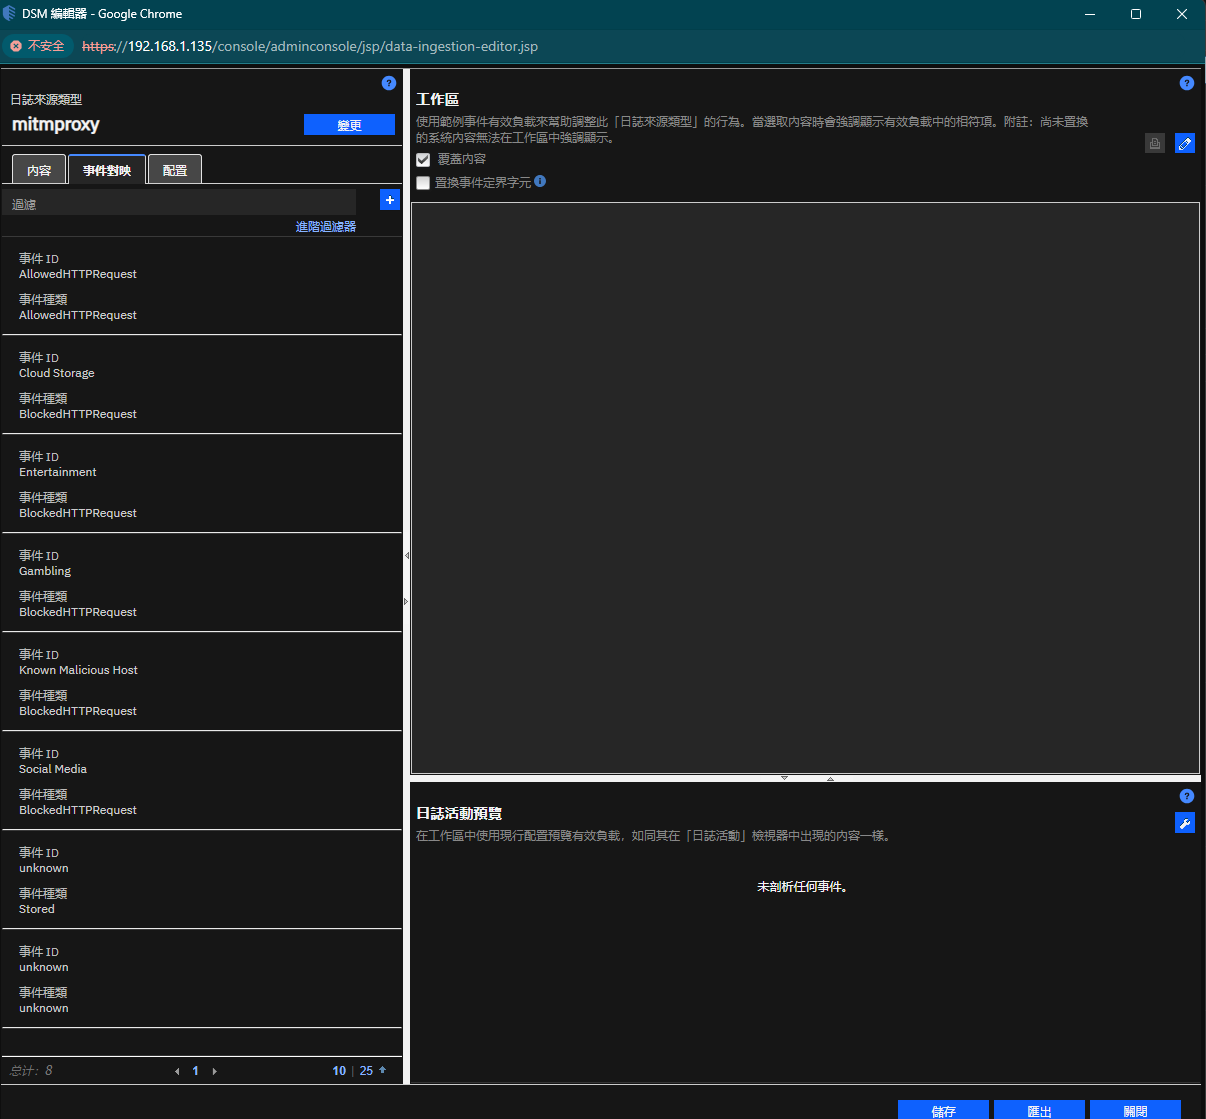Image resolution: width=1206 pixels, height=1119 pixels.
Task: Click the 匯出 export button
Action: [x=1039, y=1110]
